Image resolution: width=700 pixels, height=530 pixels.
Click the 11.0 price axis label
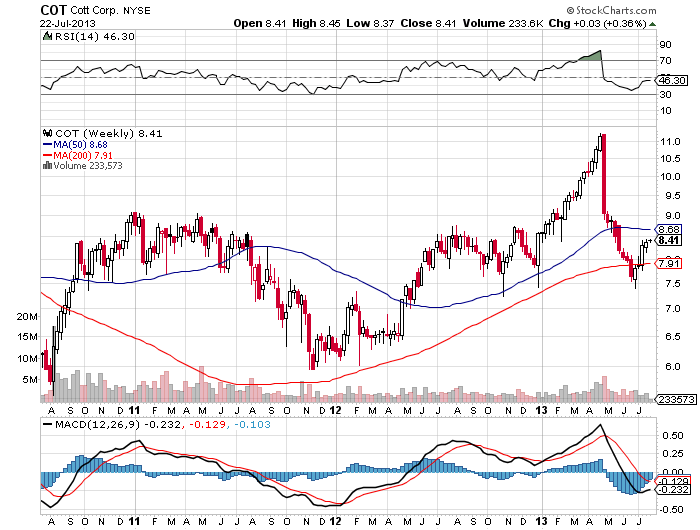pos(670,142)
